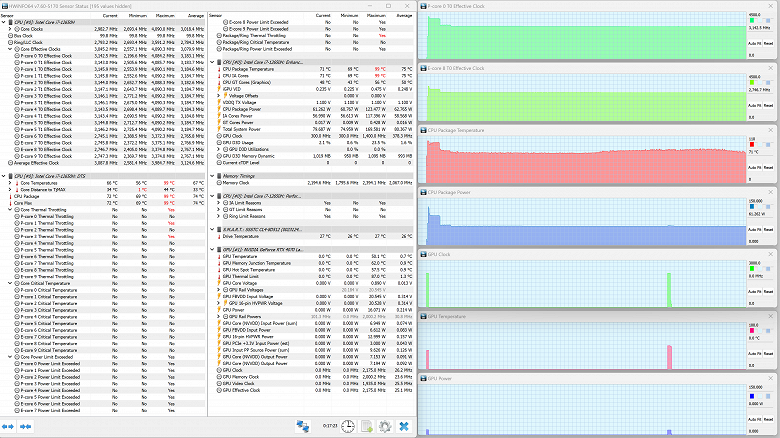Collapse the CPU [#0] Intel Core i7-12650H group
Viewport: 780px width, 438px height.
click(3, 22)
